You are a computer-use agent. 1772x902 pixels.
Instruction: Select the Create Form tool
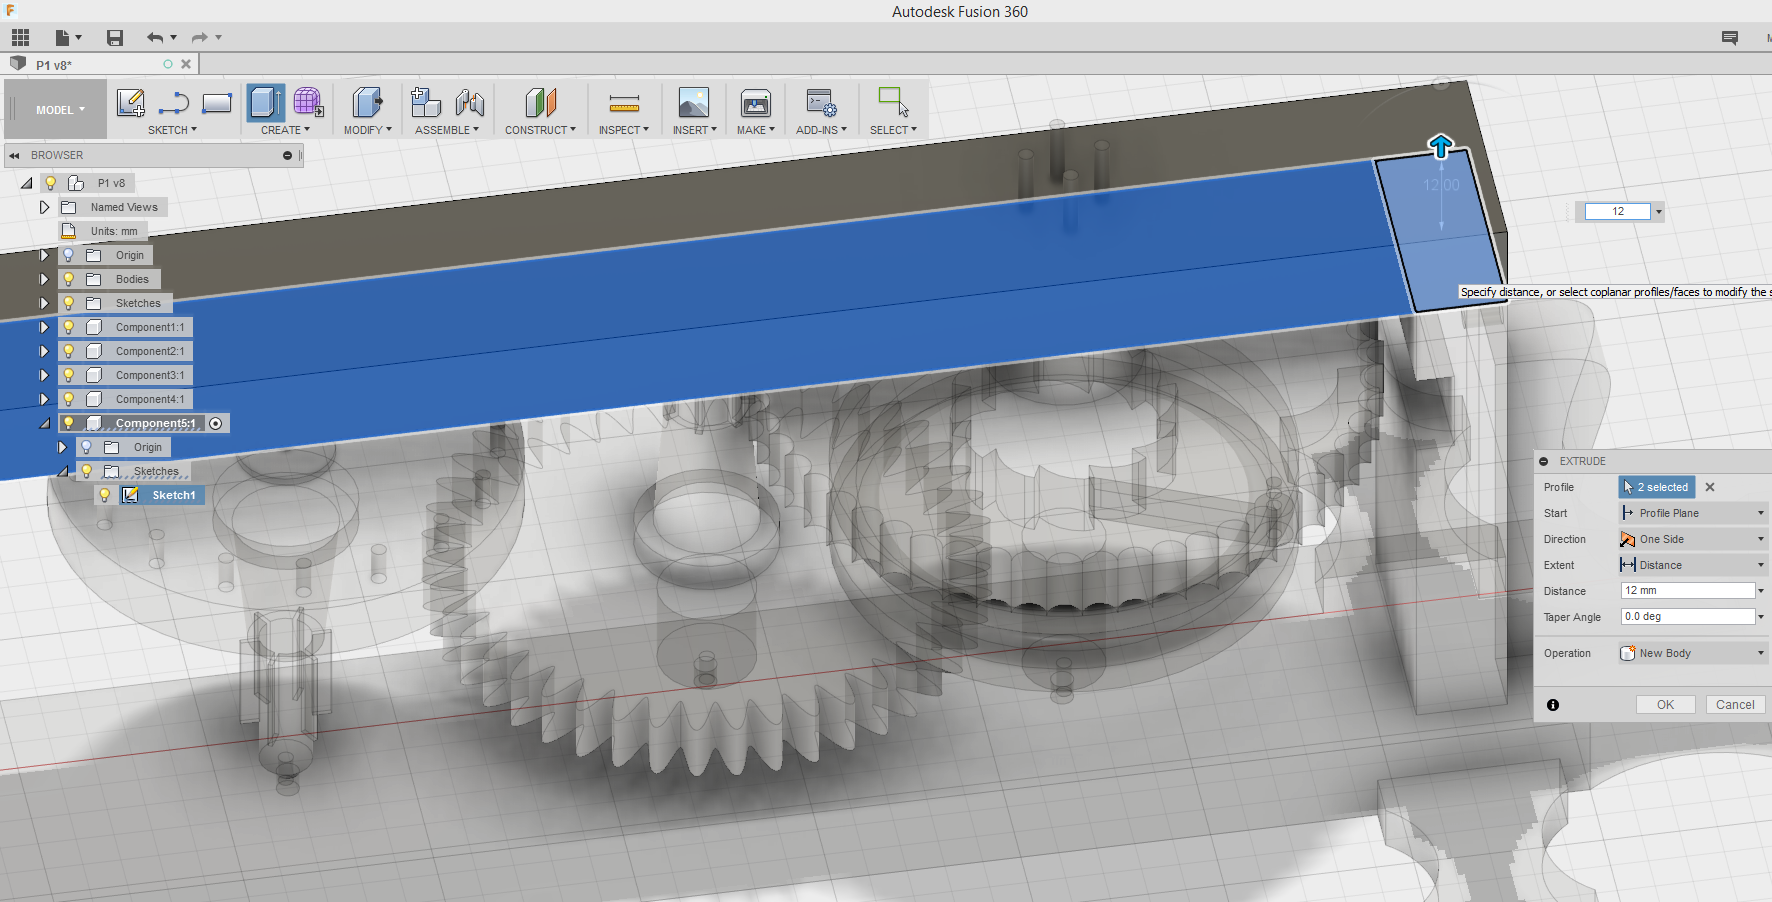coord(308,102)
